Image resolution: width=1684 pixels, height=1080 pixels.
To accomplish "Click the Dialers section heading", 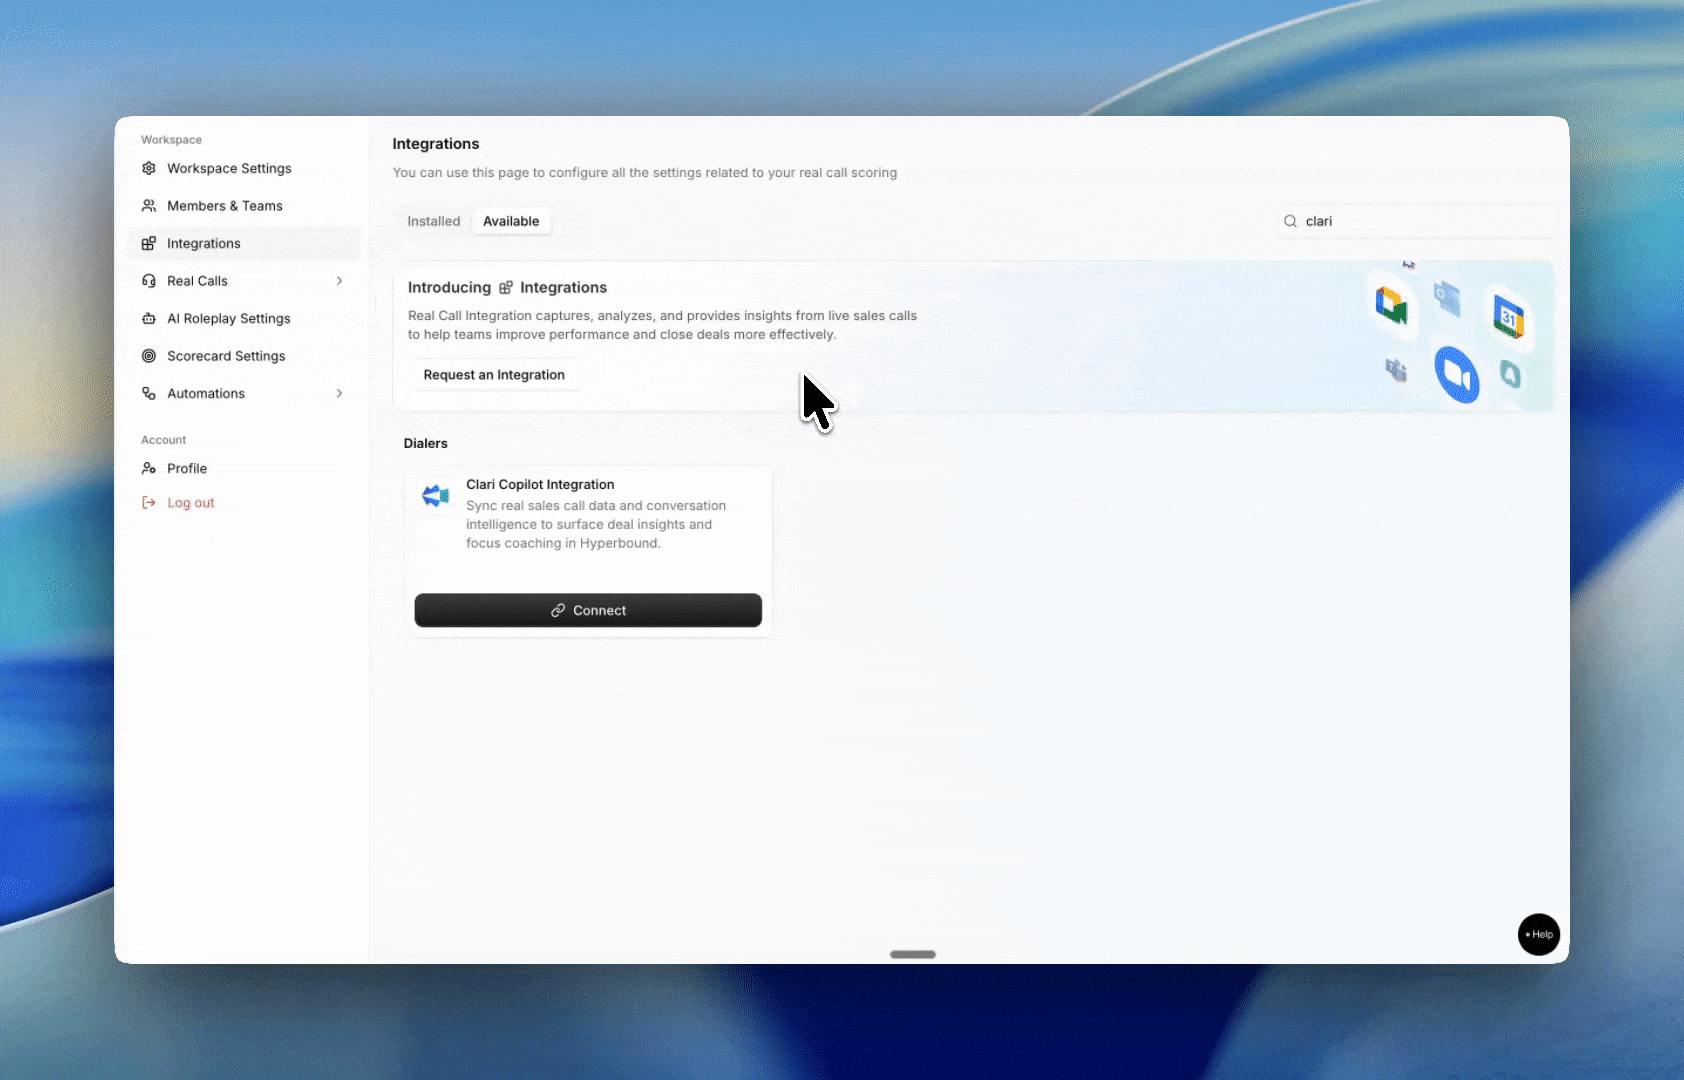I will [x=426, y=443].
